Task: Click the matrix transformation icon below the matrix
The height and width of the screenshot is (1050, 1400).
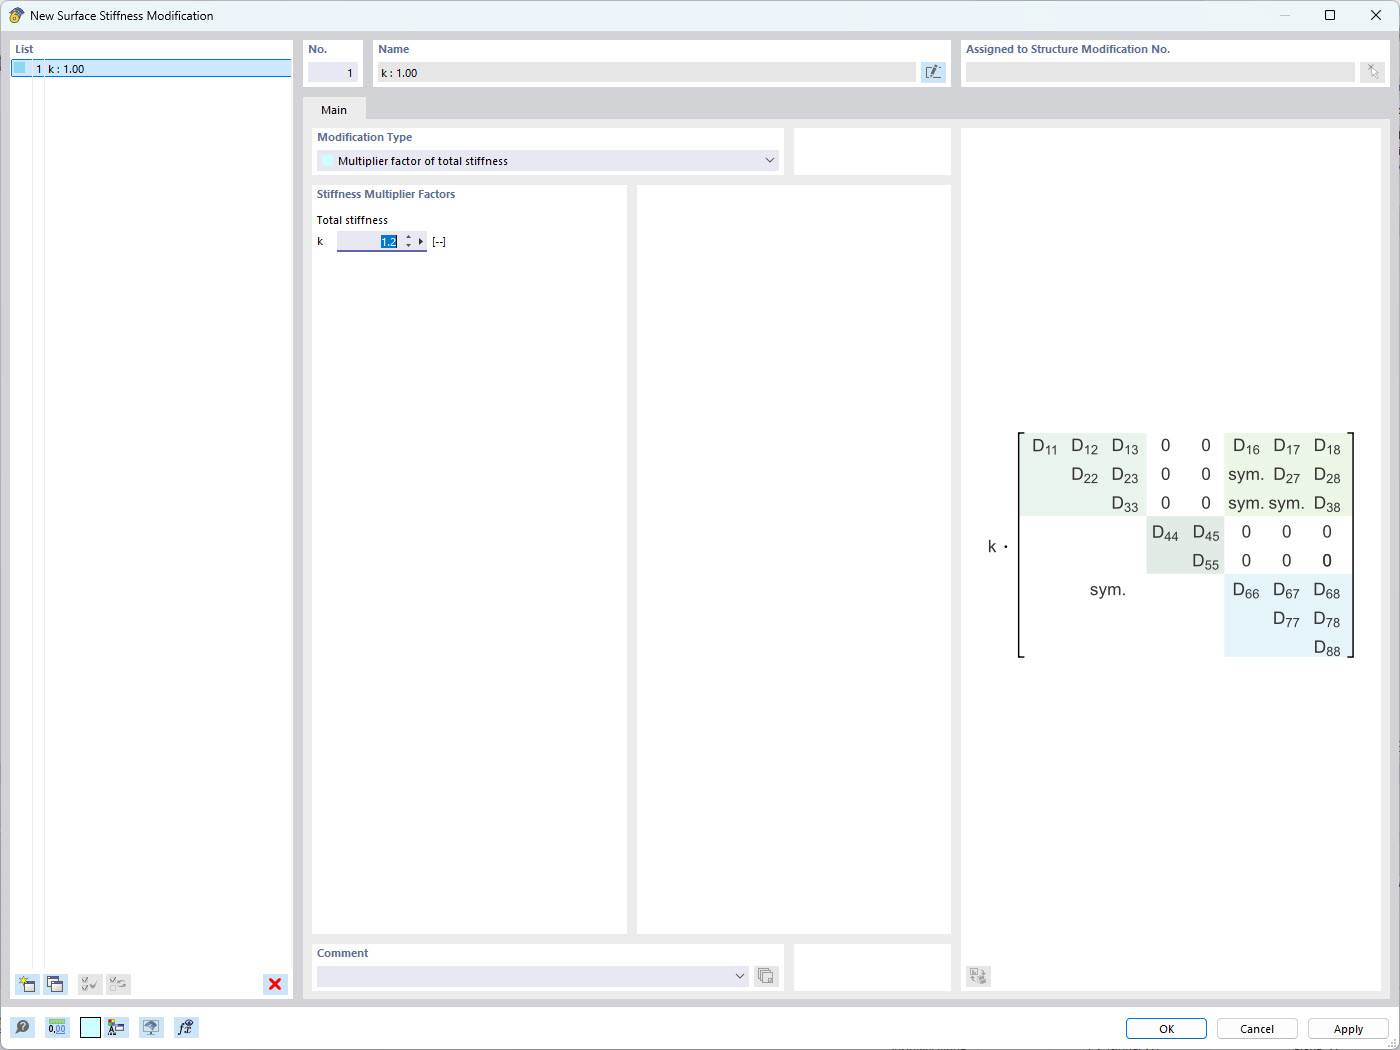Action: point(978,976)
